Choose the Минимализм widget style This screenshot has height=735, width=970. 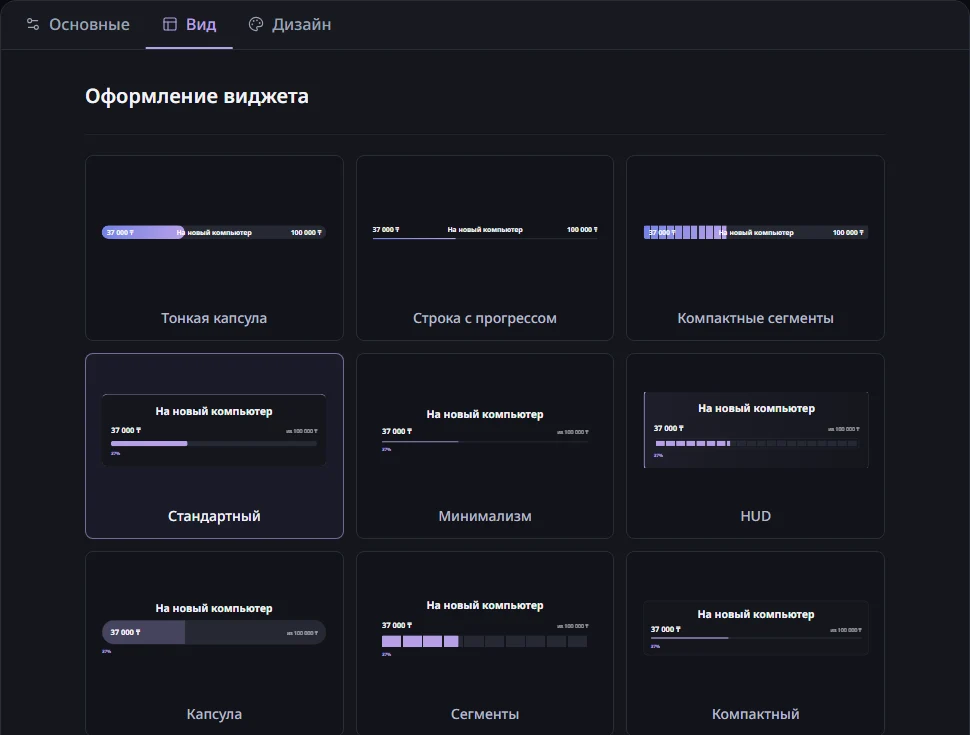coord(485,445)
